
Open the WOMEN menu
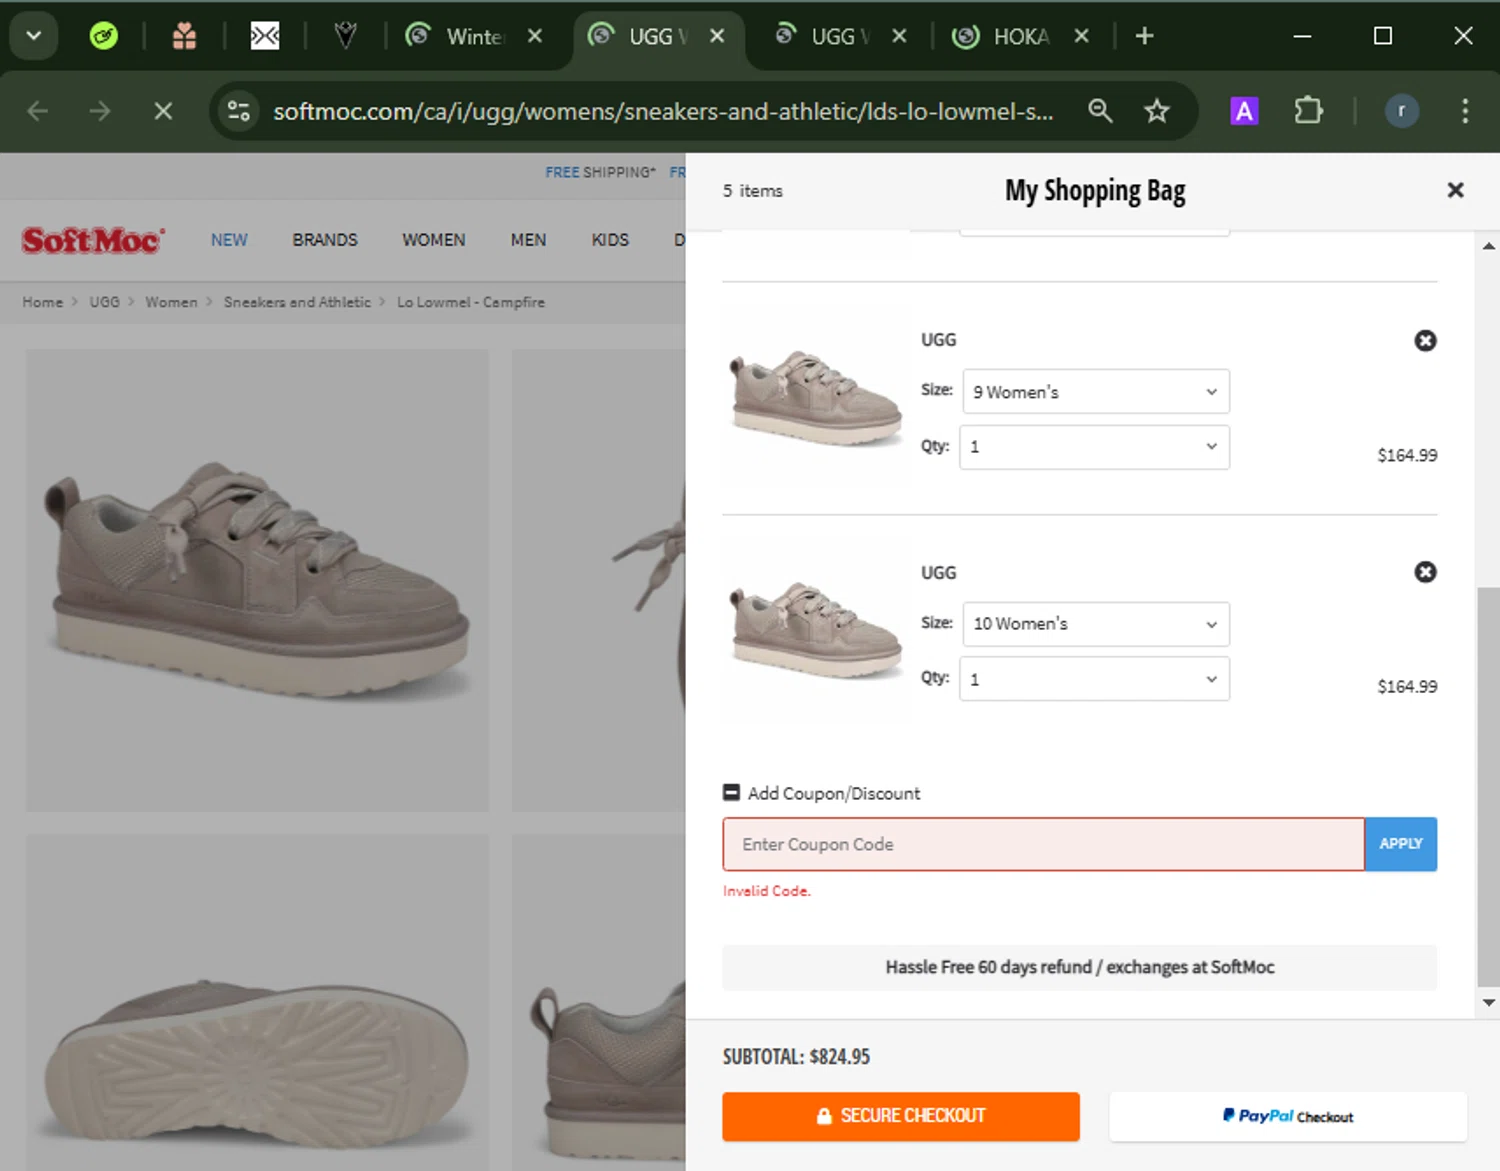tap(434, 240)
